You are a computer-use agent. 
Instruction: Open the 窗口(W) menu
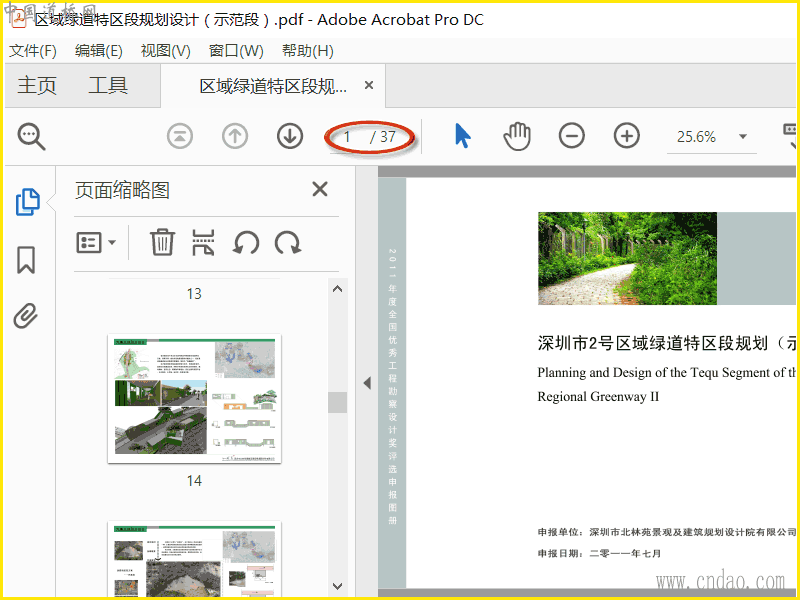click(x=236, y=51)
